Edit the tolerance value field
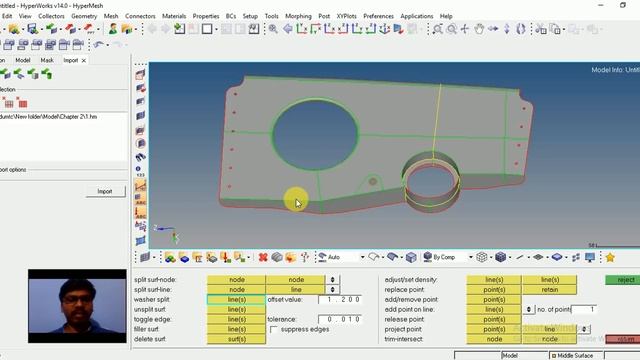This screenshot has height=360, width=640. [x=340, y=319]
